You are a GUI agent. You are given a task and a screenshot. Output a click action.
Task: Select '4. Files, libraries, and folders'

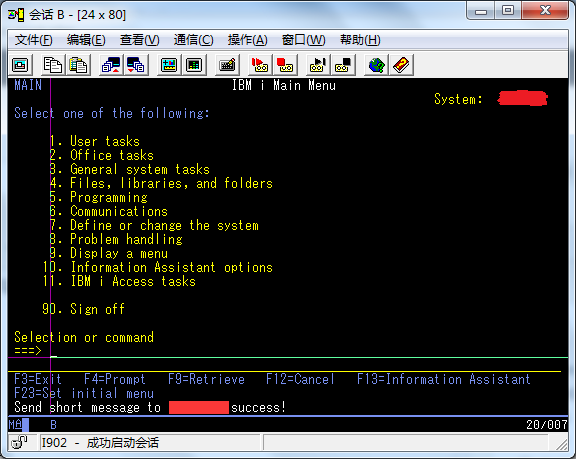161,183
